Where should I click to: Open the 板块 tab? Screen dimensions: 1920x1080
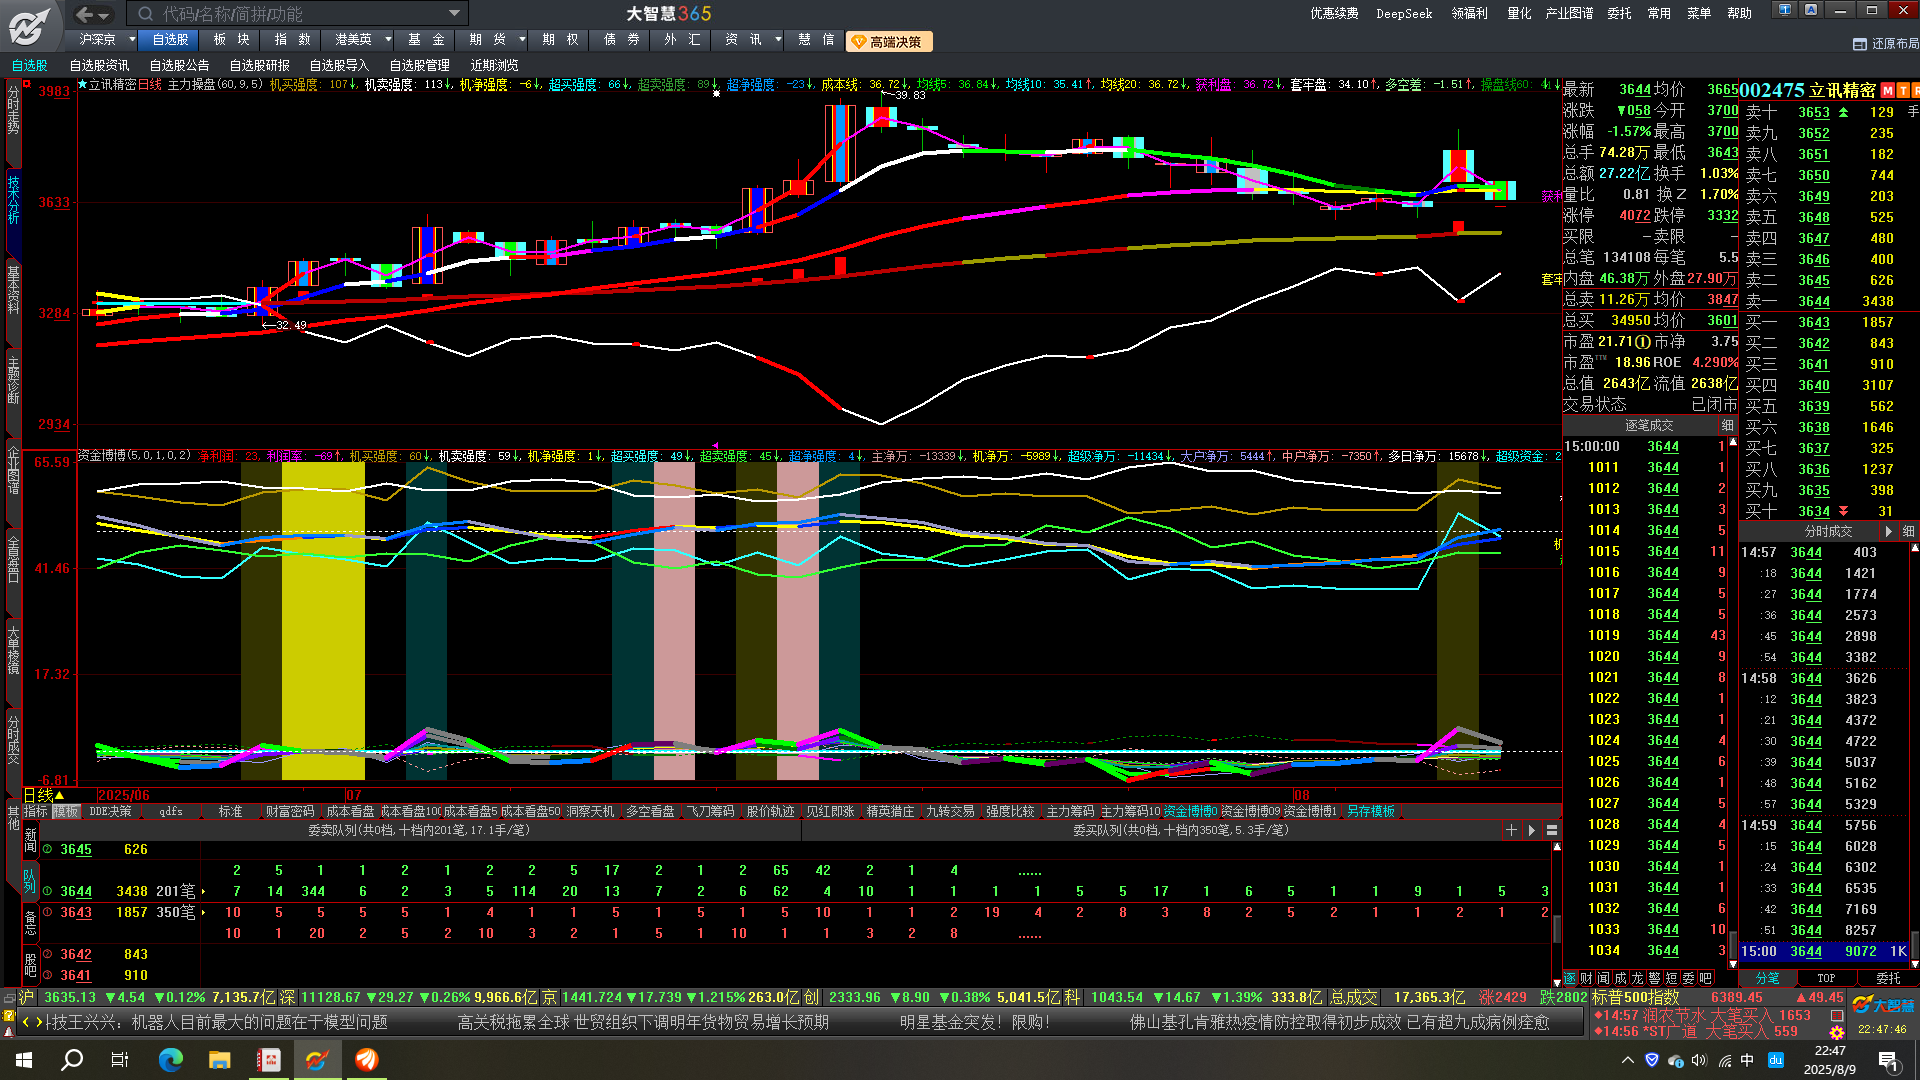232,40
